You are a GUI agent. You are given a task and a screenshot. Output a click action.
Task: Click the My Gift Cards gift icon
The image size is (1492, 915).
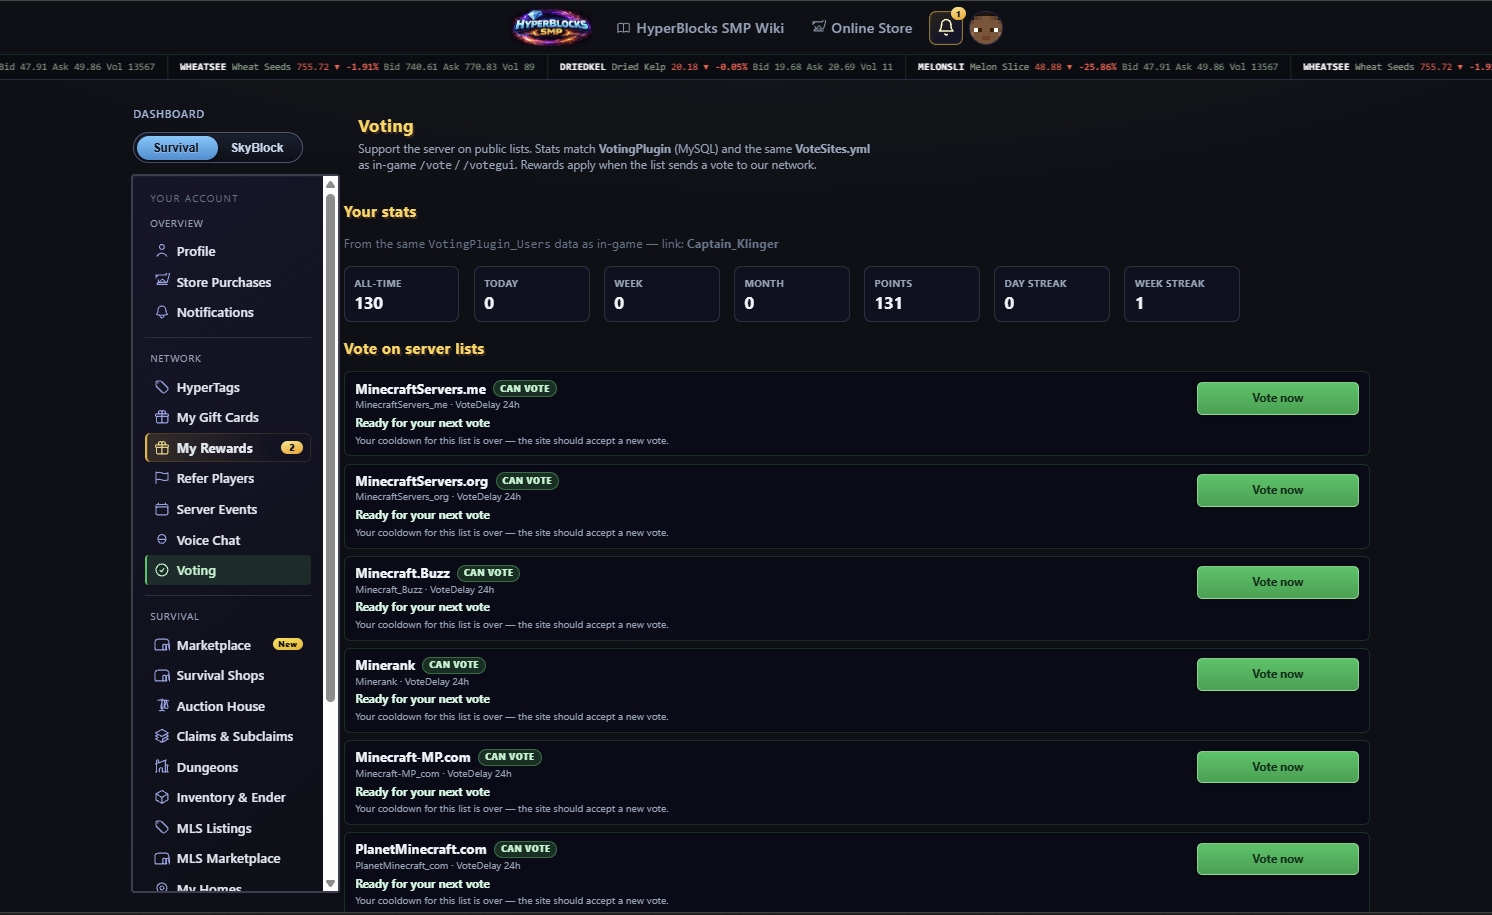[x=162, y=417]
